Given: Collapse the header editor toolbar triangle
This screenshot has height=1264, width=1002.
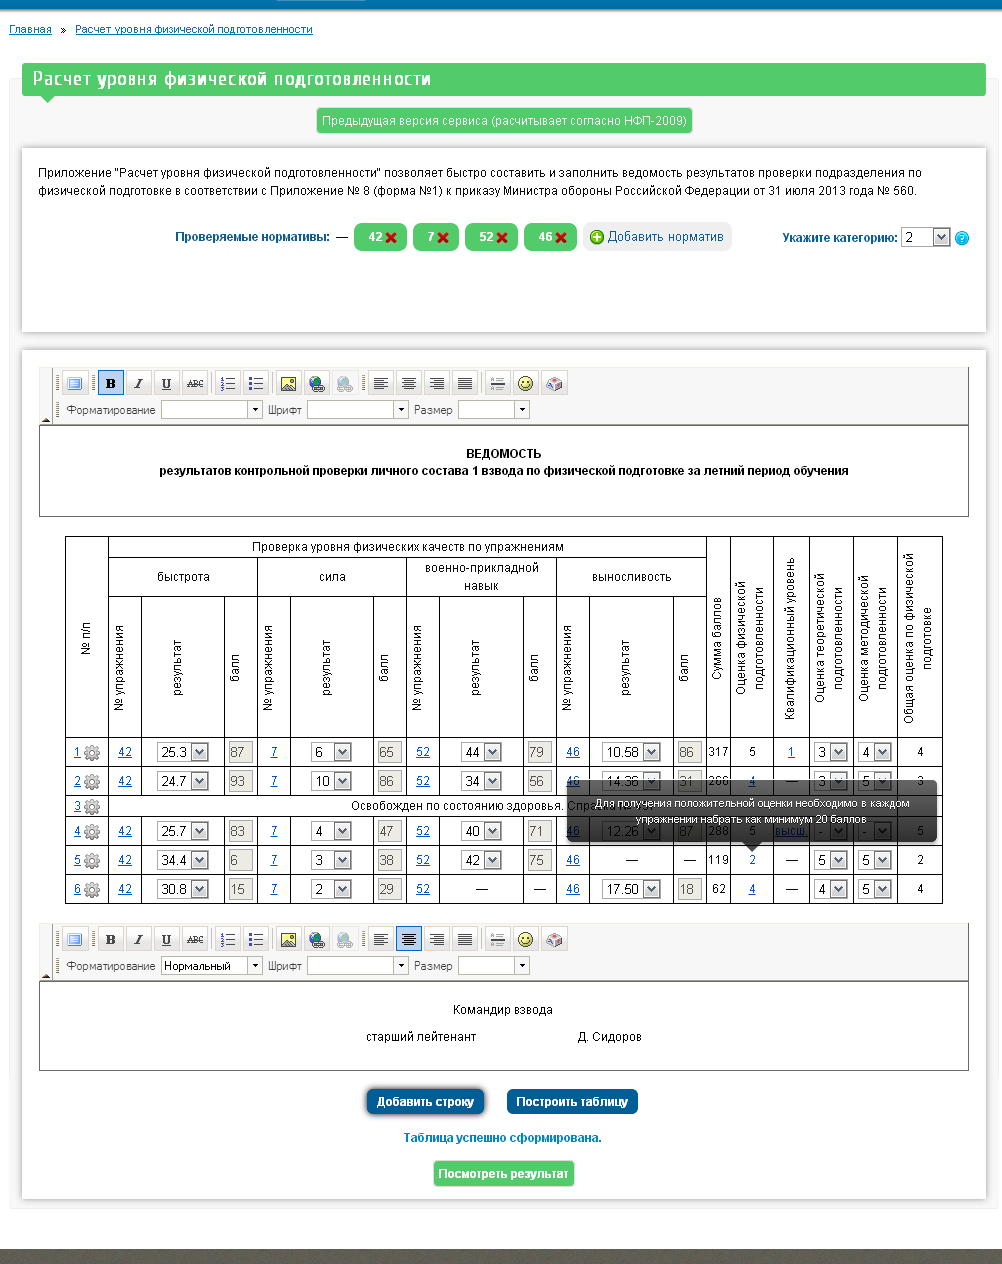Looking at the screenshot, I should pyautogui.click(x=46, y=419).
